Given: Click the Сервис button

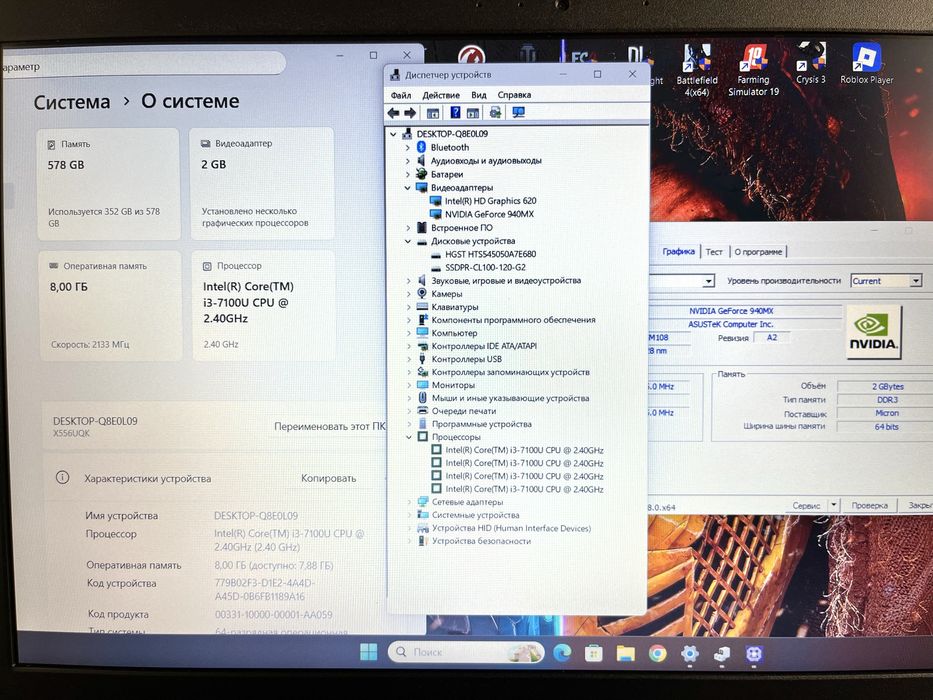Looking at the screenshot, I should point(806,505).
